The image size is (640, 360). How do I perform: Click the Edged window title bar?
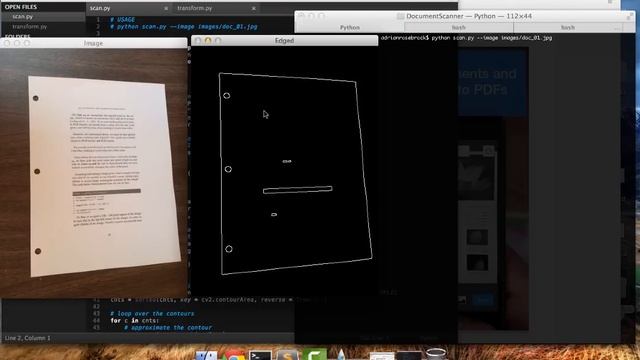[284, 40]
